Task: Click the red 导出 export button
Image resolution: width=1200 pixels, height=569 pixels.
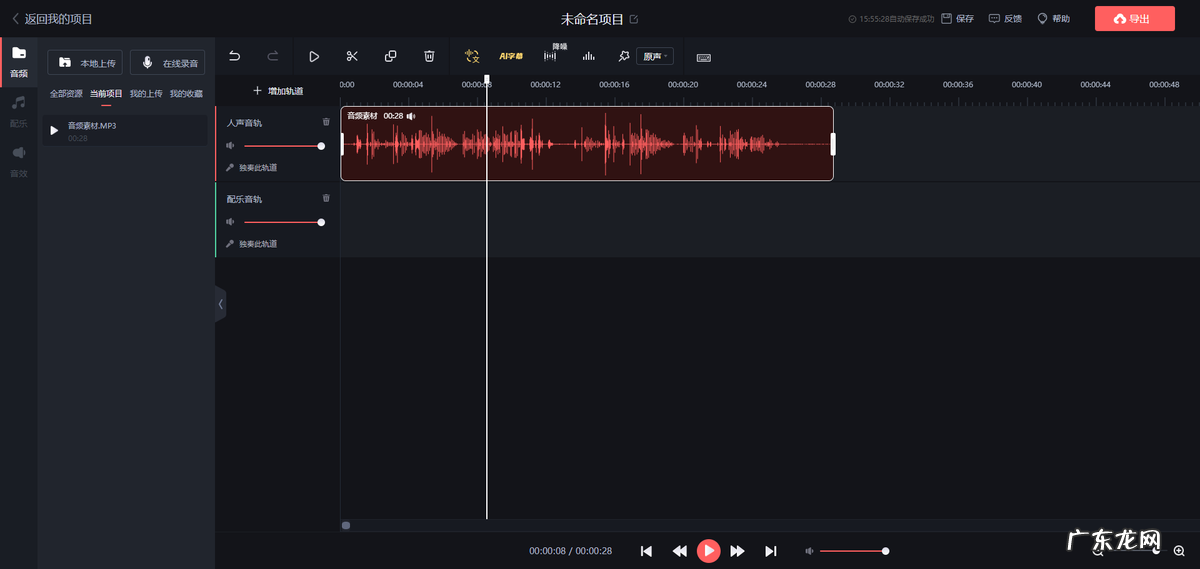Action: [x=1134, y=19]
